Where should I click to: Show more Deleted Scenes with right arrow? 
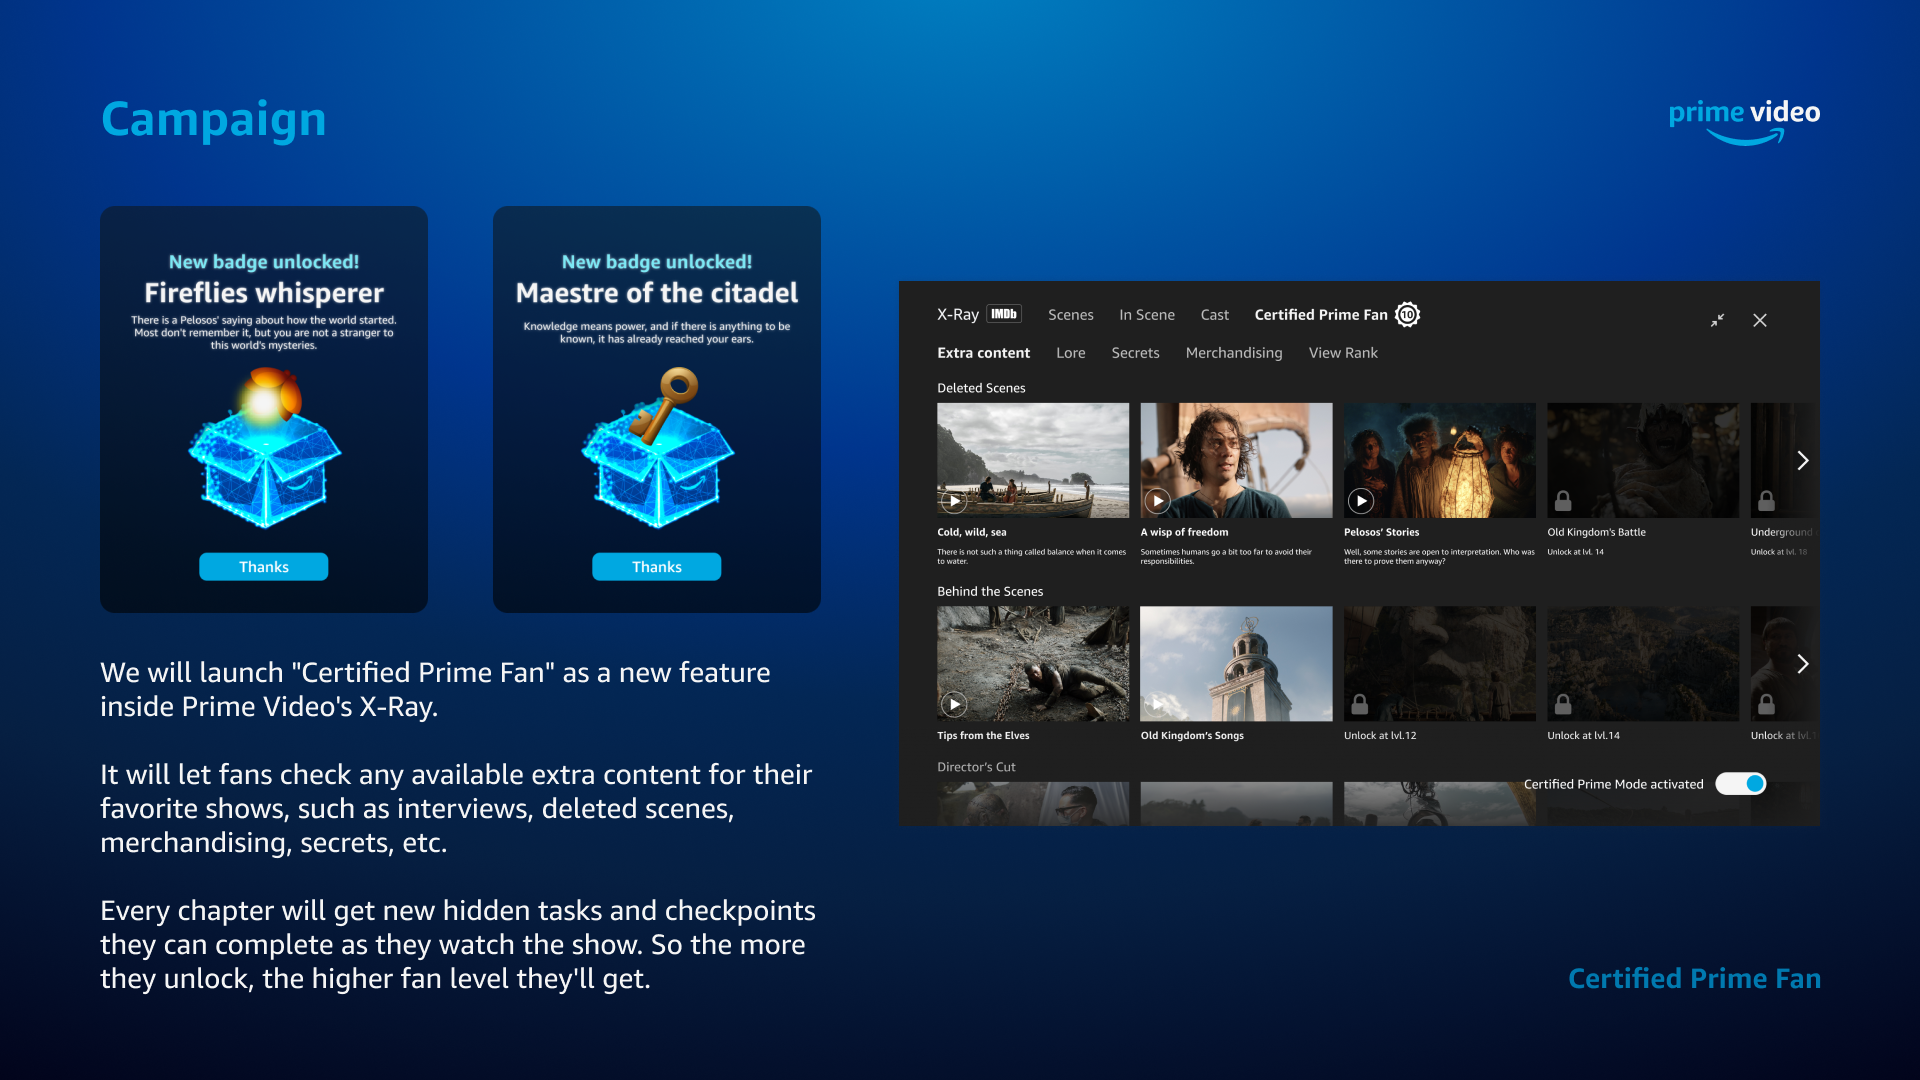(x=1802, y=460)
